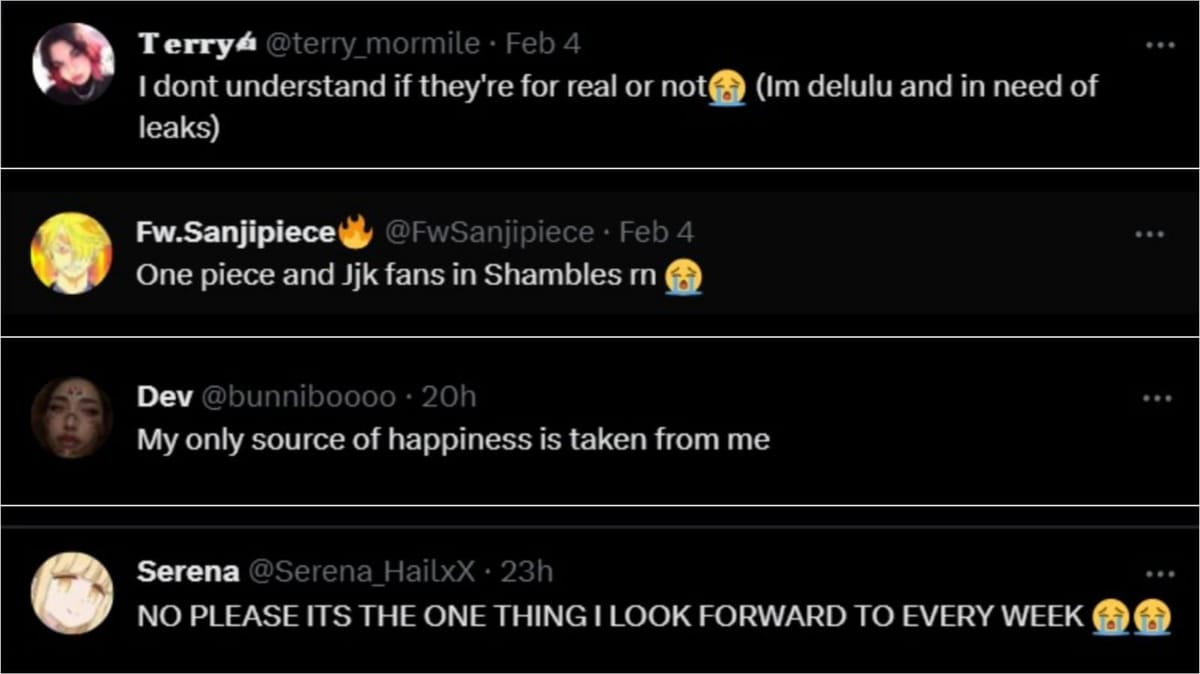Click the display name Serena
1200x674 pixels.
188,572
